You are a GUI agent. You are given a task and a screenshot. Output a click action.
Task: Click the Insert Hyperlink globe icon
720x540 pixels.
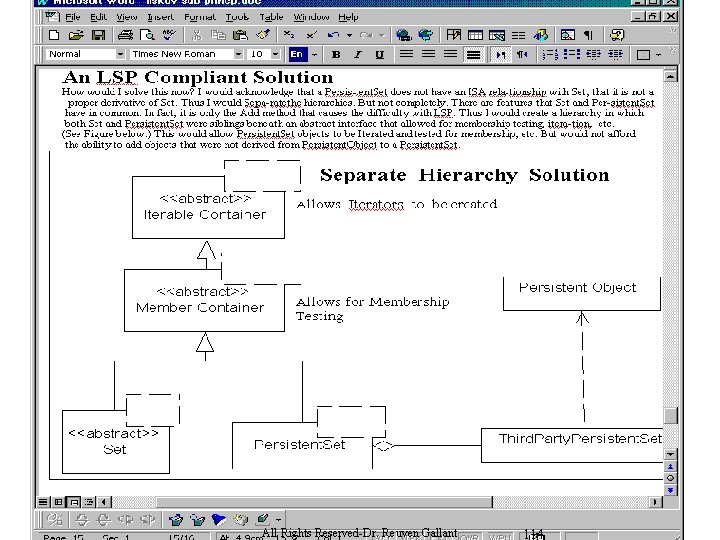pyautogui.click(x=404, y=35)
